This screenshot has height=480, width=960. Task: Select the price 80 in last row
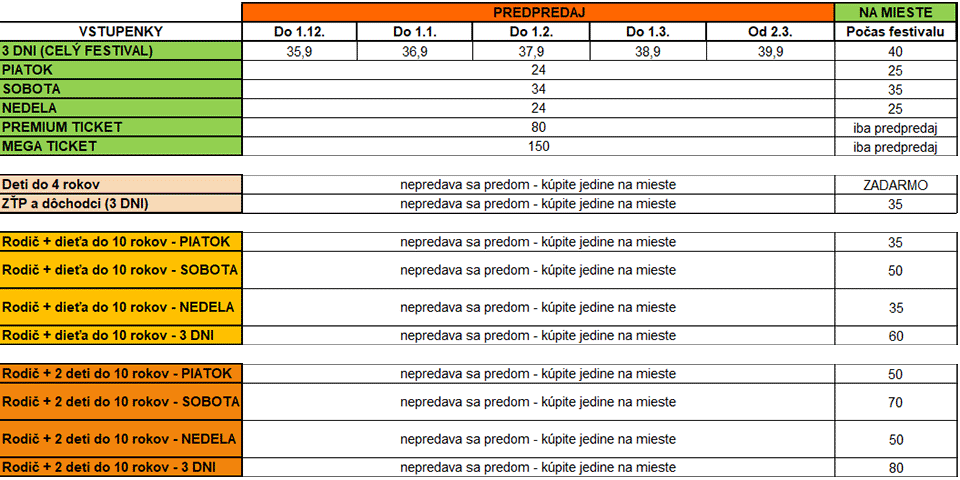coord(896,468)
